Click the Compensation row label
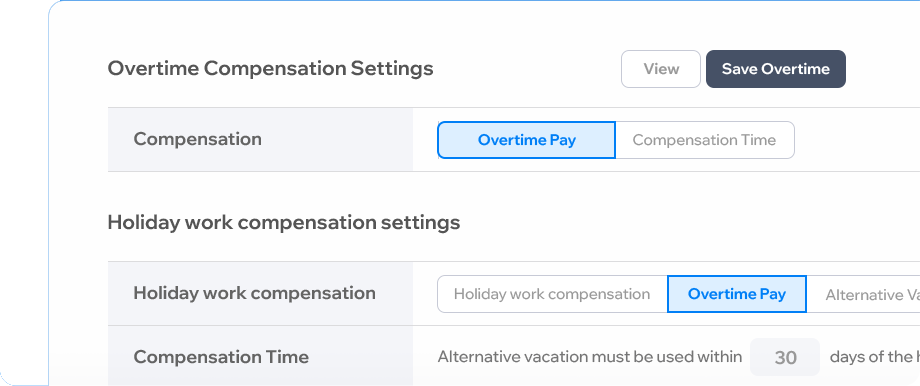 coord(198,140)
